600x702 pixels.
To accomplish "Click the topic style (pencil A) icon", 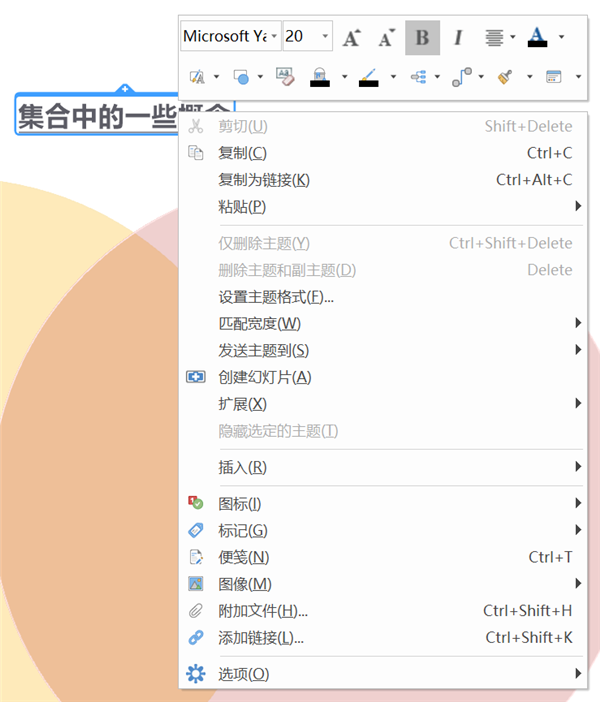I will pyautogui.click(x=197, y=77).
